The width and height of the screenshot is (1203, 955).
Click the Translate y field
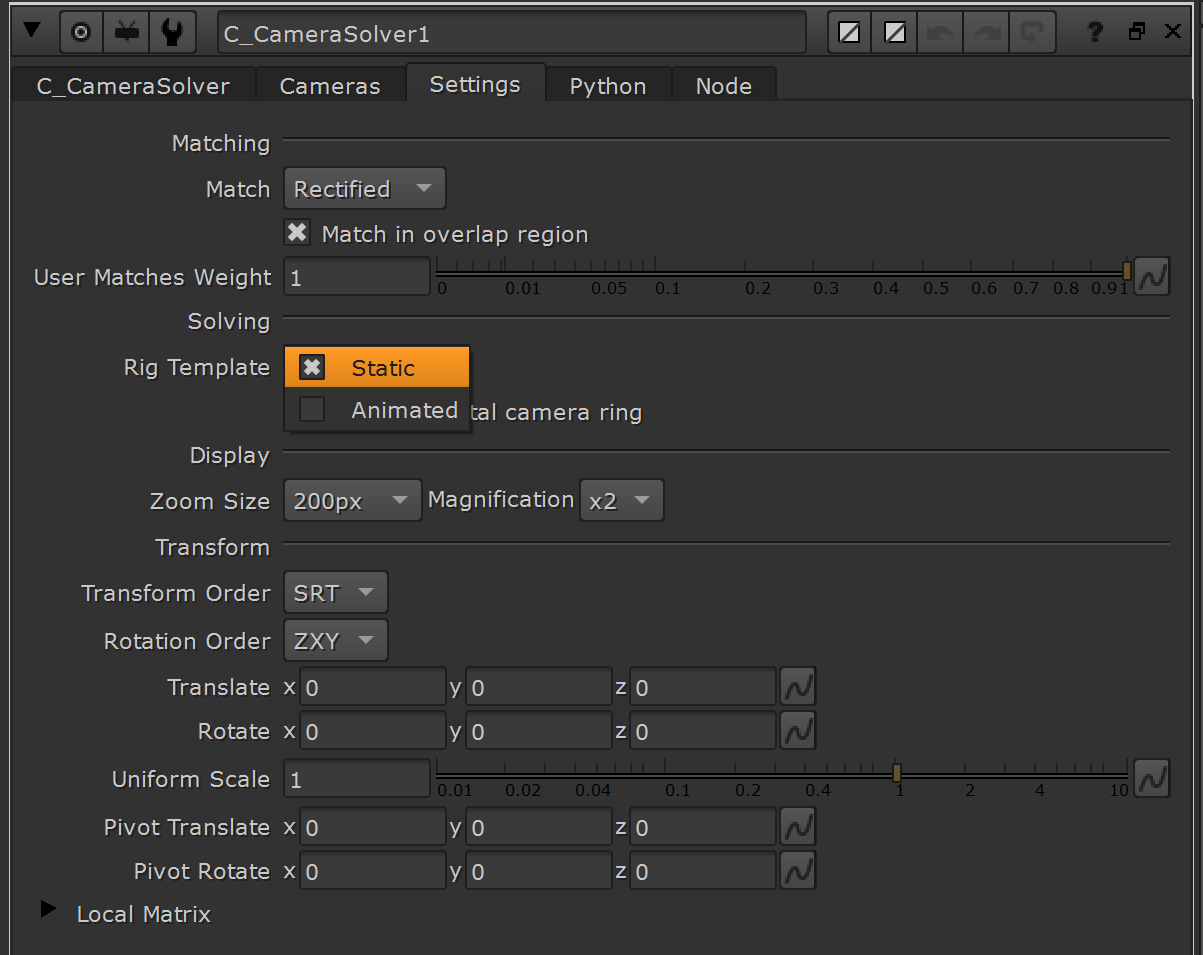(x=539, y=687)
